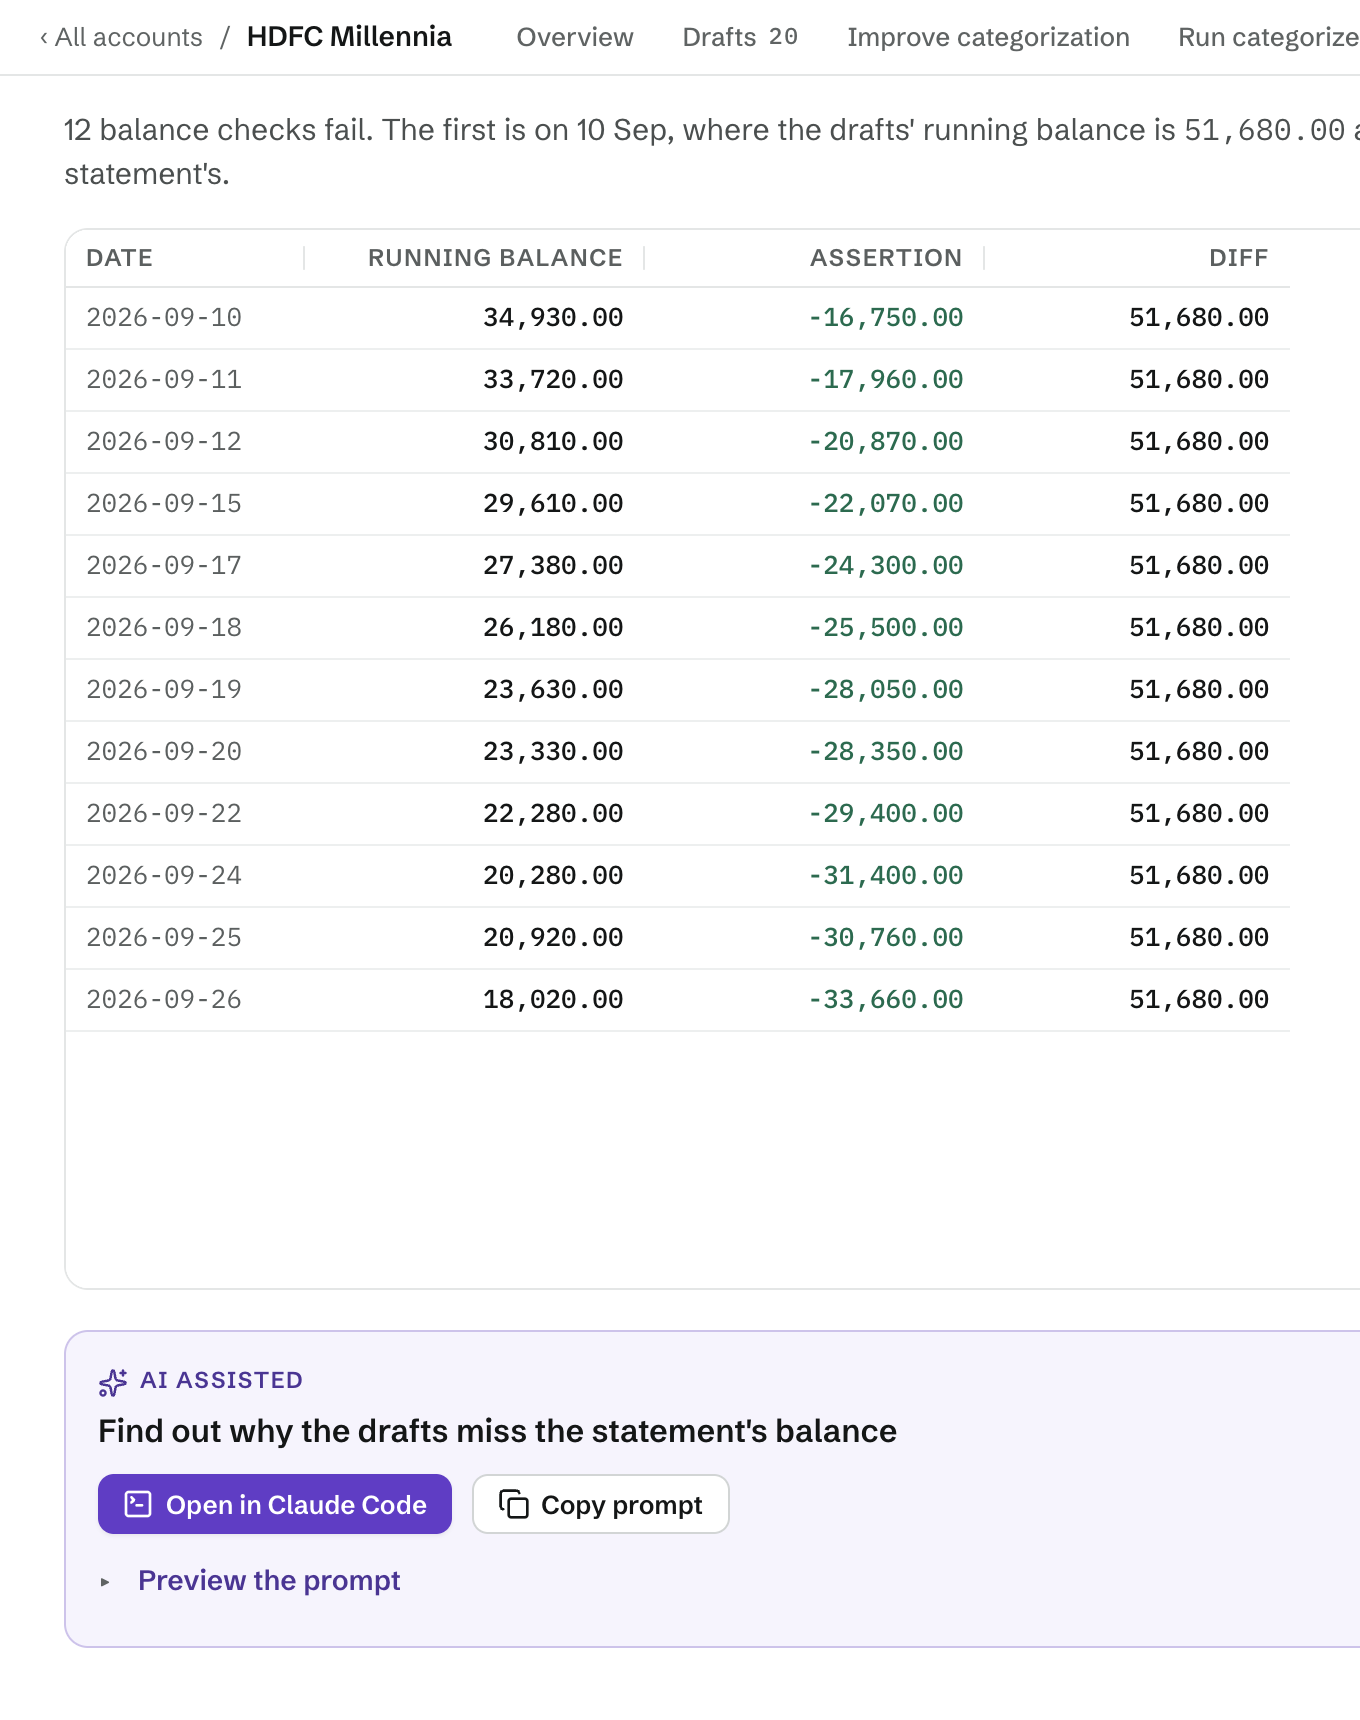The height and width of the screenshot is (1720, 1360).
Task: Click assertion value -31,400.00
Action: click(x=886, y=876)
